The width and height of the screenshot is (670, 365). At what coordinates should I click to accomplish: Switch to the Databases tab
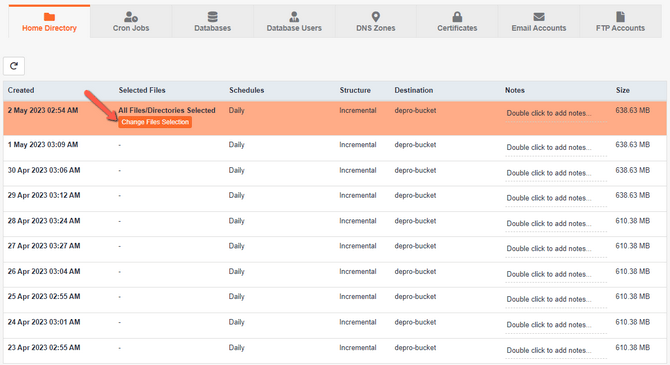coord(212,21)
